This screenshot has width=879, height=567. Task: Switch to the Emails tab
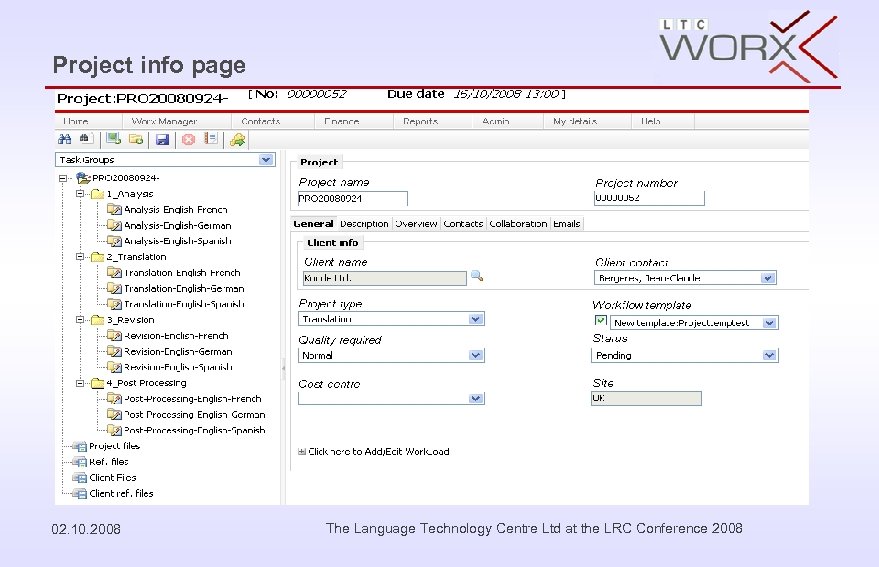[567, 224]
